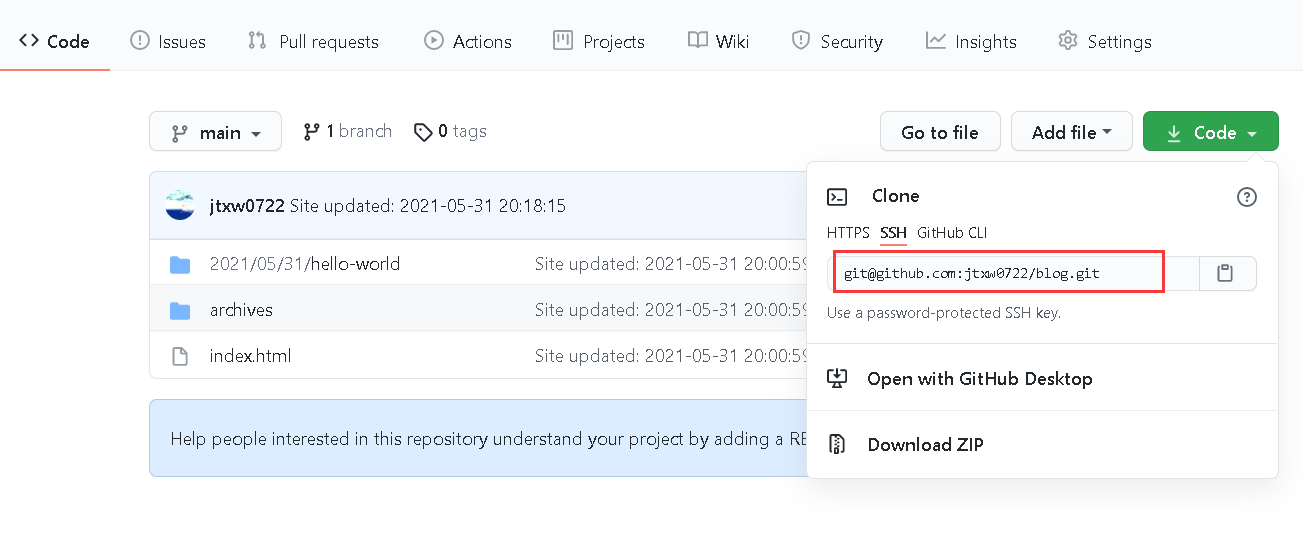Screen dimensions: 1303x539
Task: Switch to the GitHub CLI clone tab
Action: 952,233
